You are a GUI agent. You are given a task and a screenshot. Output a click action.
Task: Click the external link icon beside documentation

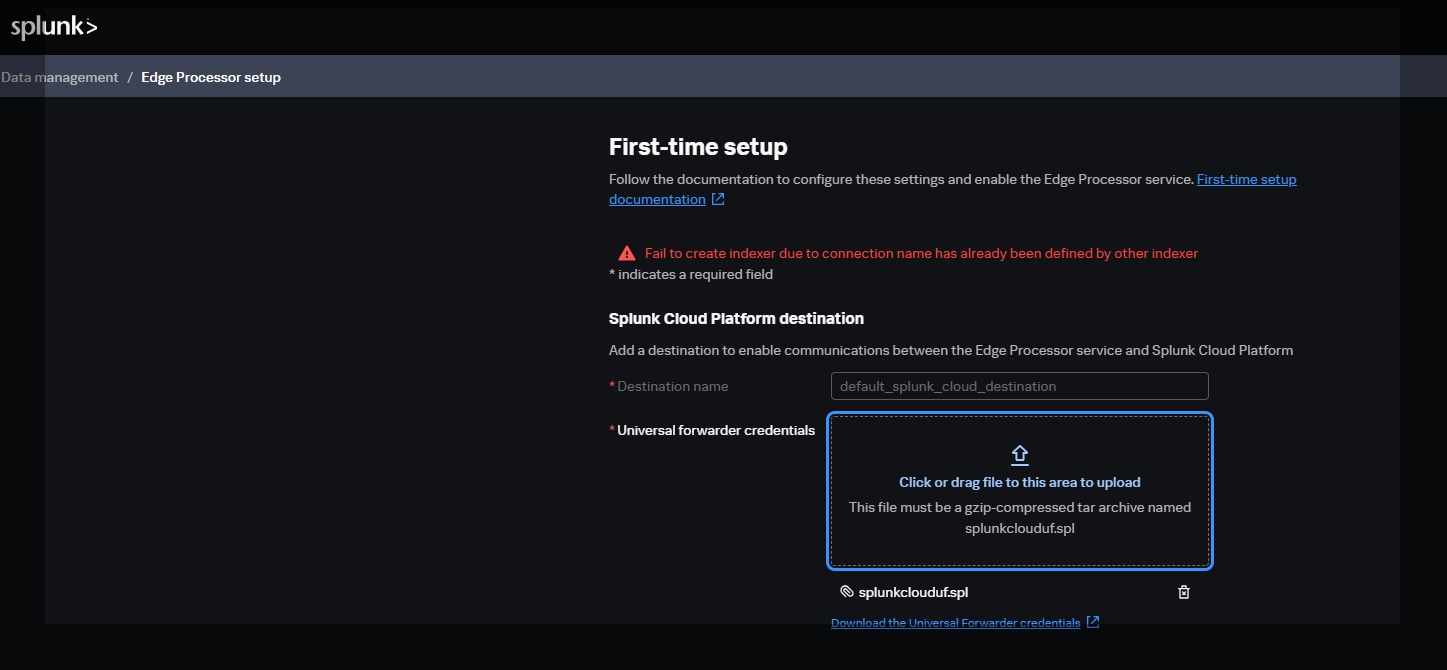(718, 199)
